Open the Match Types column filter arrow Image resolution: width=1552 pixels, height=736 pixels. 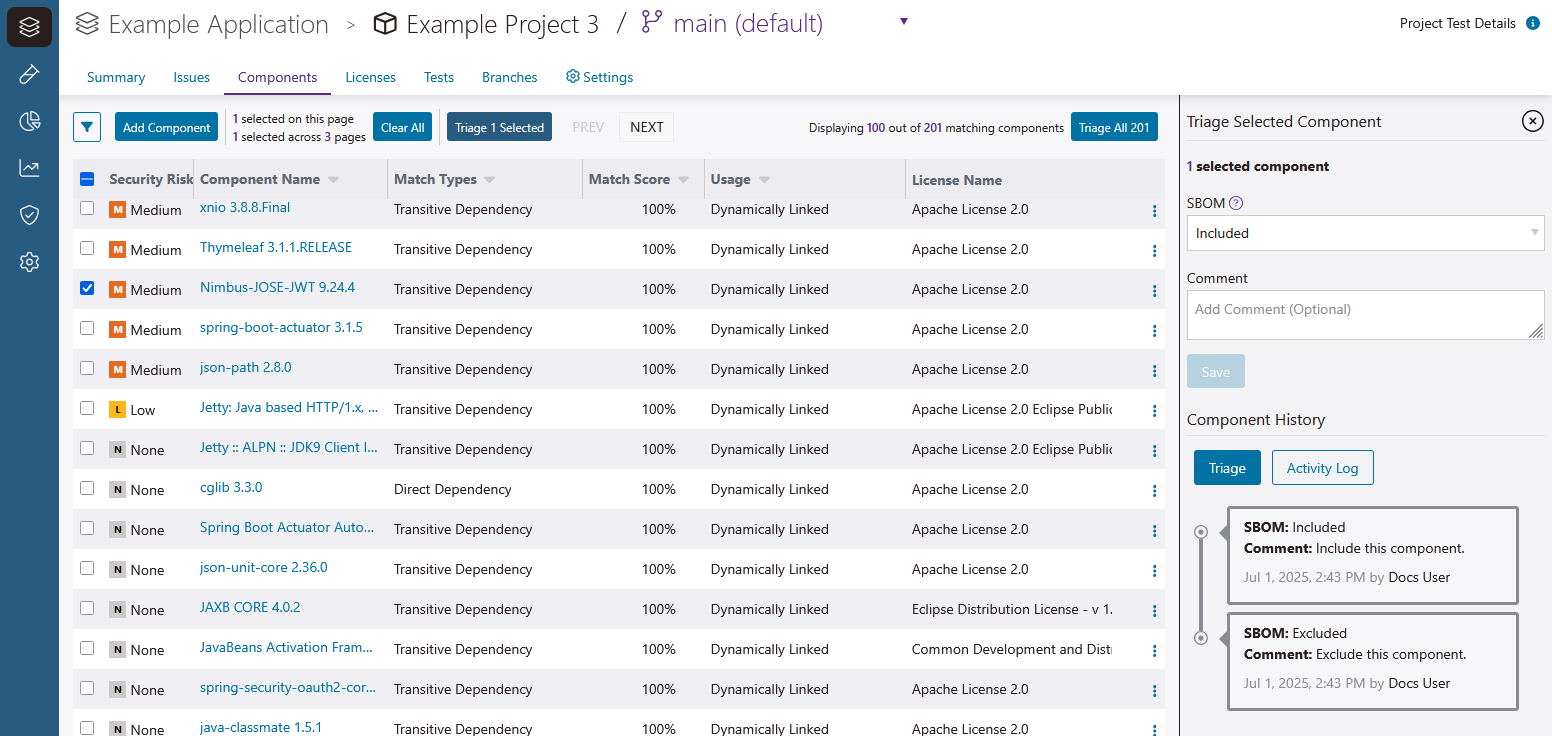point(490,180)
